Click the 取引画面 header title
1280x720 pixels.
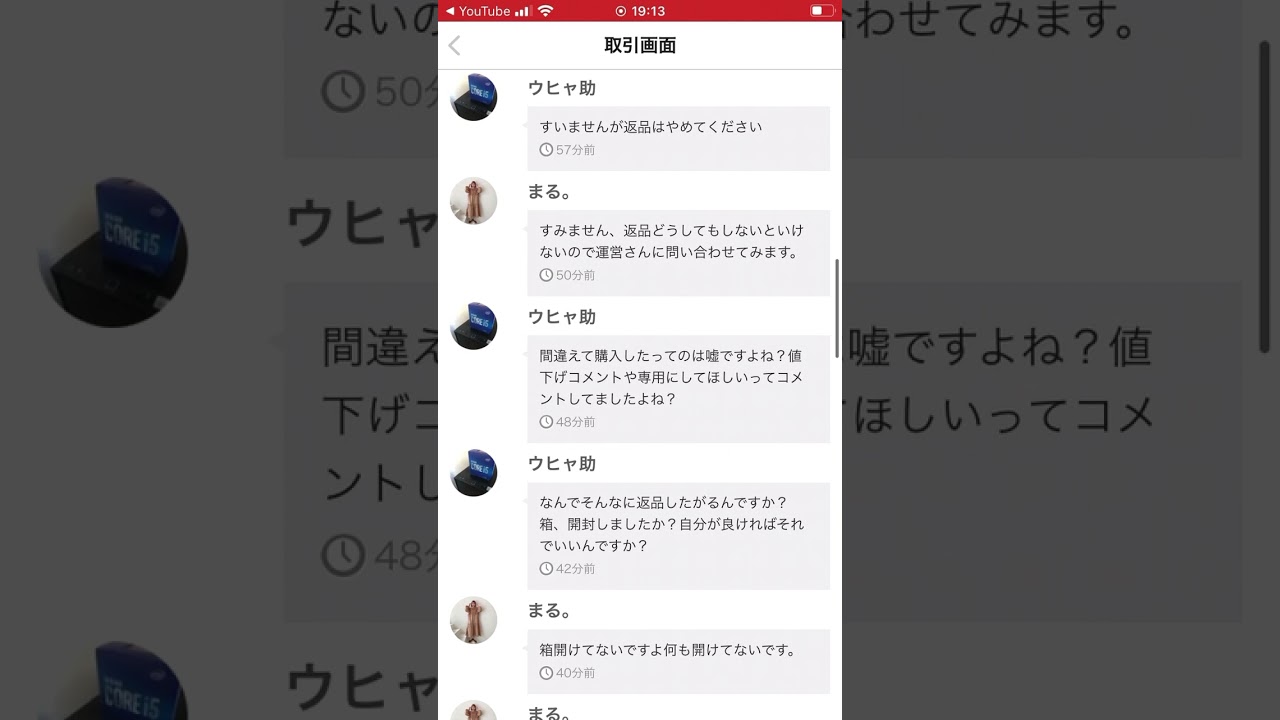(x=640, y=46)
